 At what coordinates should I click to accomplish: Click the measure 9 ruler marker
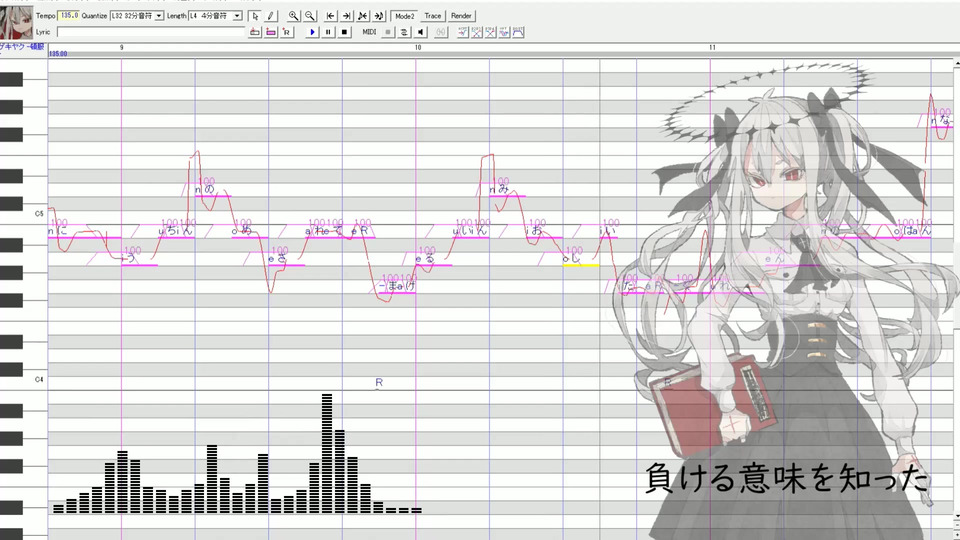pos(121,47)
